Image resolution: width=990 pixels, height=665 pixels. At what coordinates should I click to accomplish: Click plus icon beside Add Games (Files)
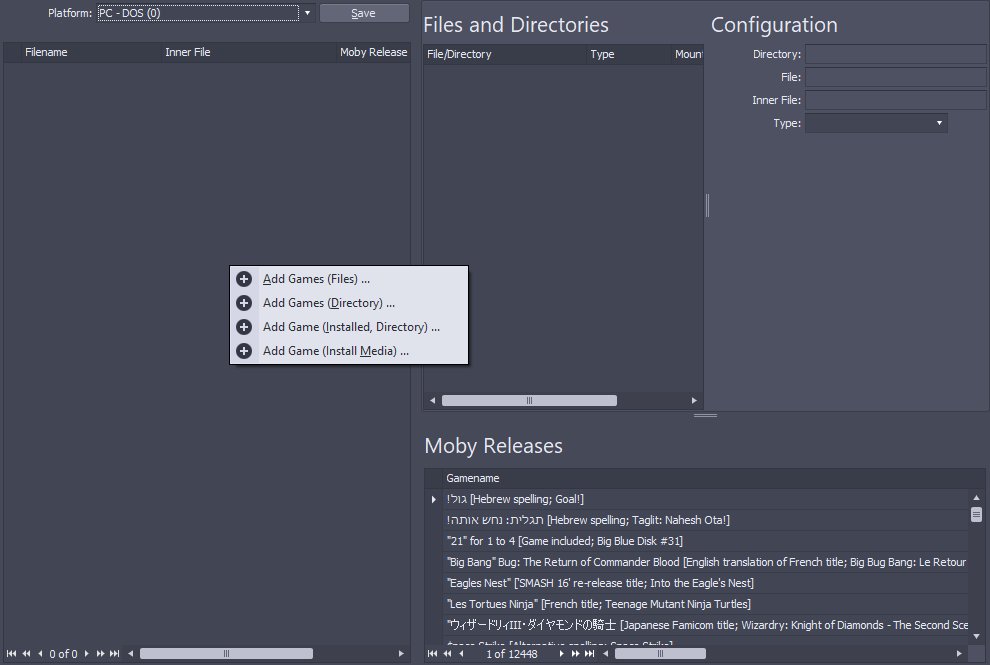244,279
